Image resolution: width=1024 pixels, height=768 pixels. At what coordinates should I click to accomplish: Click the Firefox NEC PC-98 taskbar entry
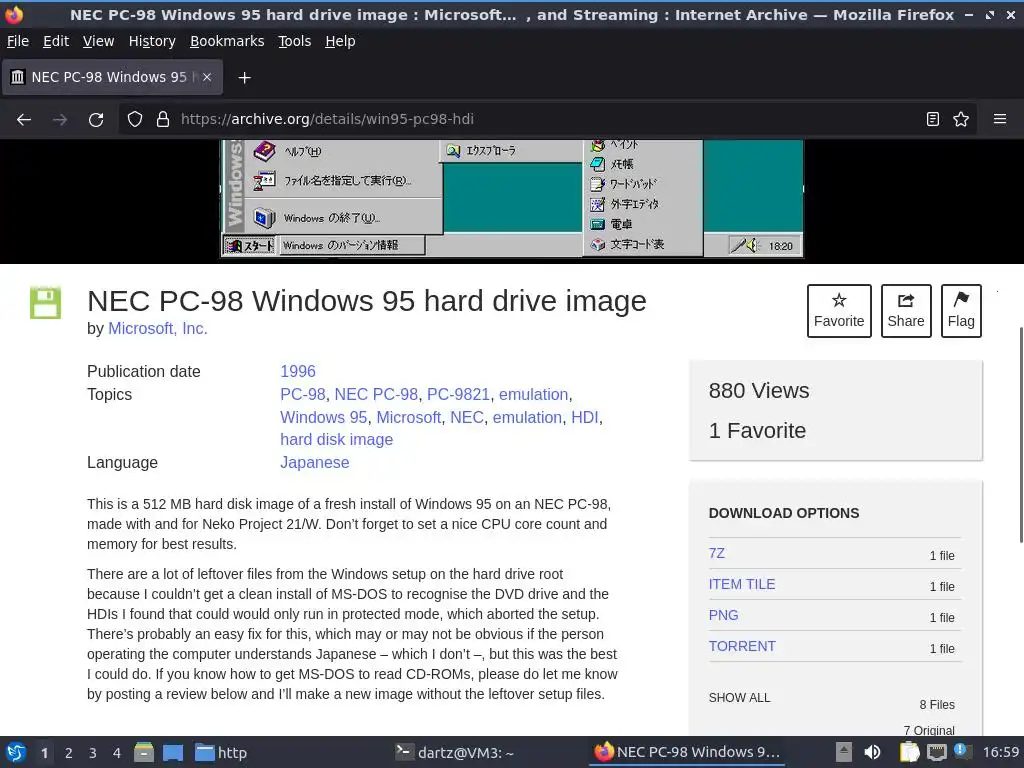[688, 752]
